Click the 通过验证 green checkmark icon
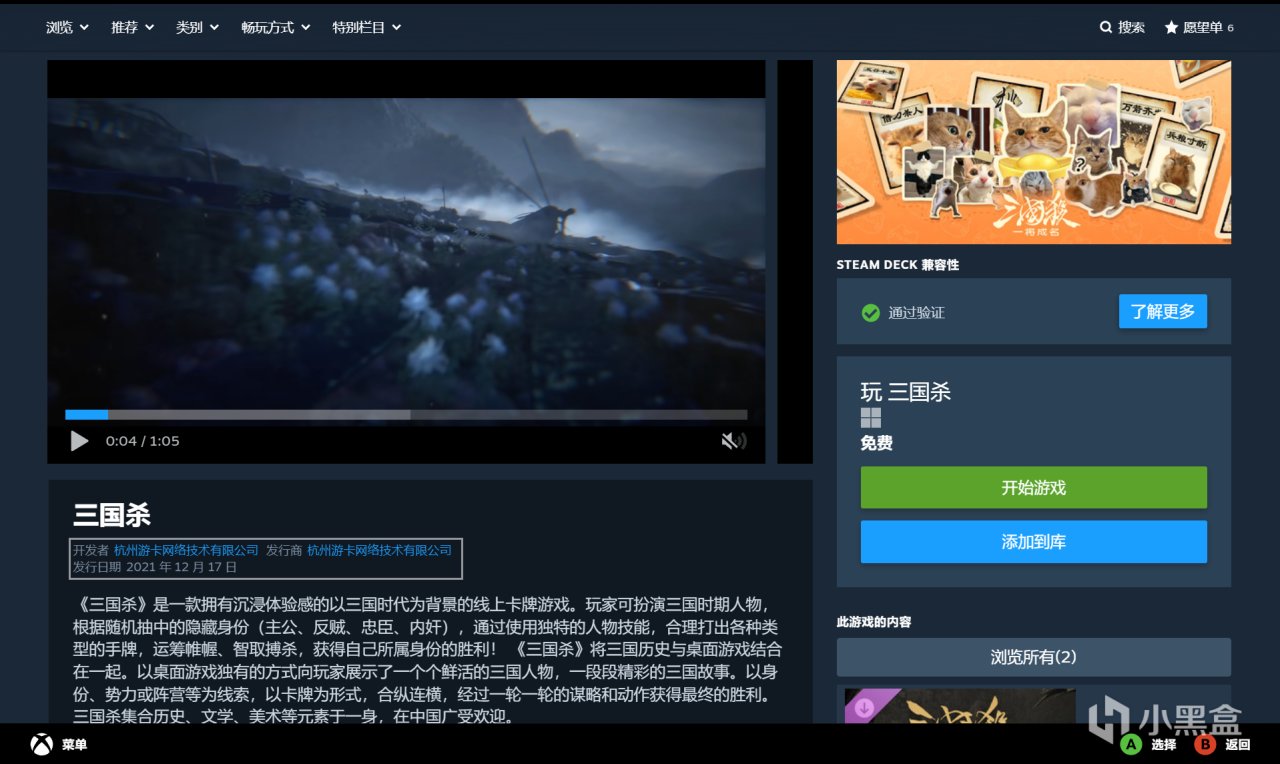 tap(871, 313)
